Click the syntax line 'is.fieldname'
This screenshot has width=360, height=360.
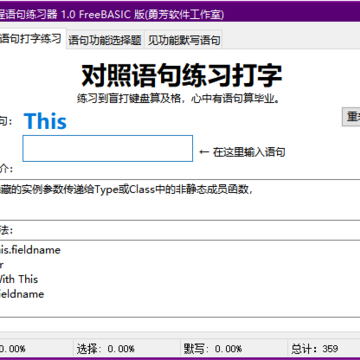(30, 250)
